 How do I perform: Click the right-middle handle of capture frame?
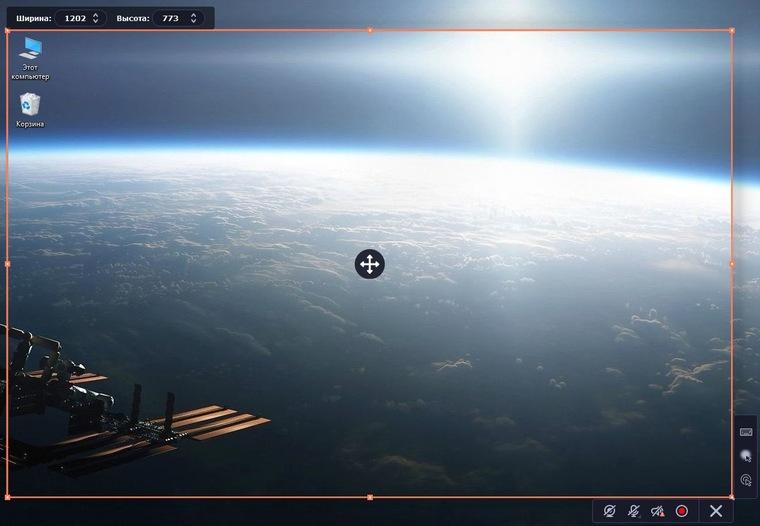[732, 264]
